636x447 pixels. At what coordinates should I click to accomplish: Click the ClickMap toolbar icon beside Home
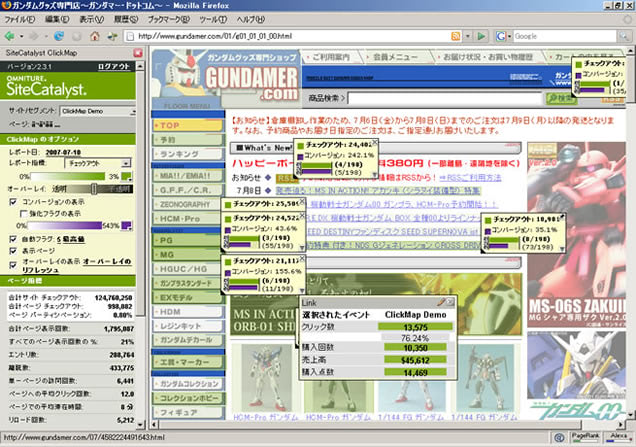(x=112, y=36)
